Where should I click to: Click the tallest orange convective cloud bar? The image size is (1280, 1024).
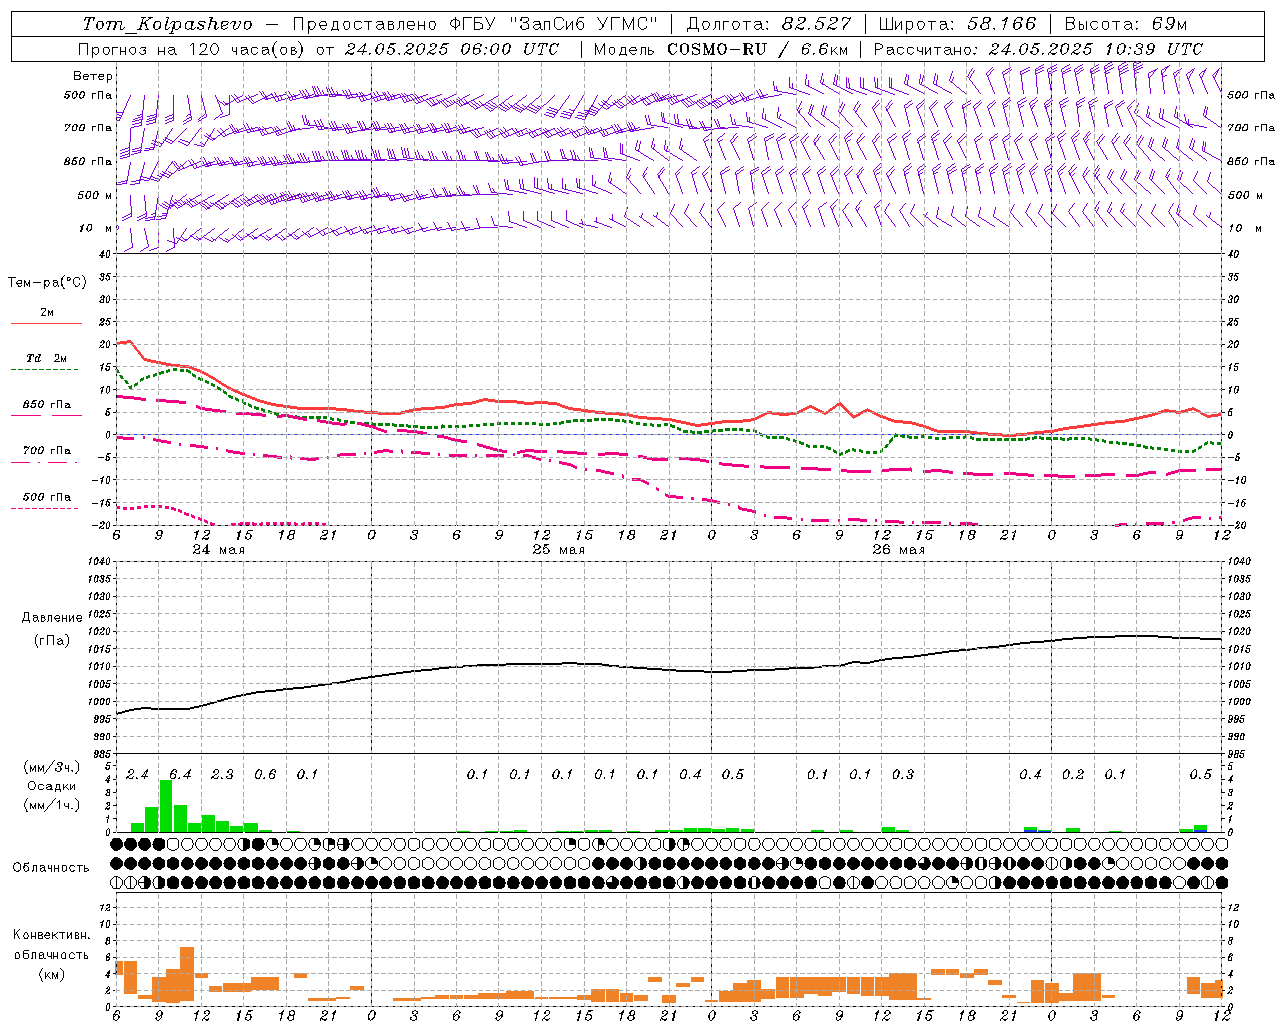click(187, 974)
